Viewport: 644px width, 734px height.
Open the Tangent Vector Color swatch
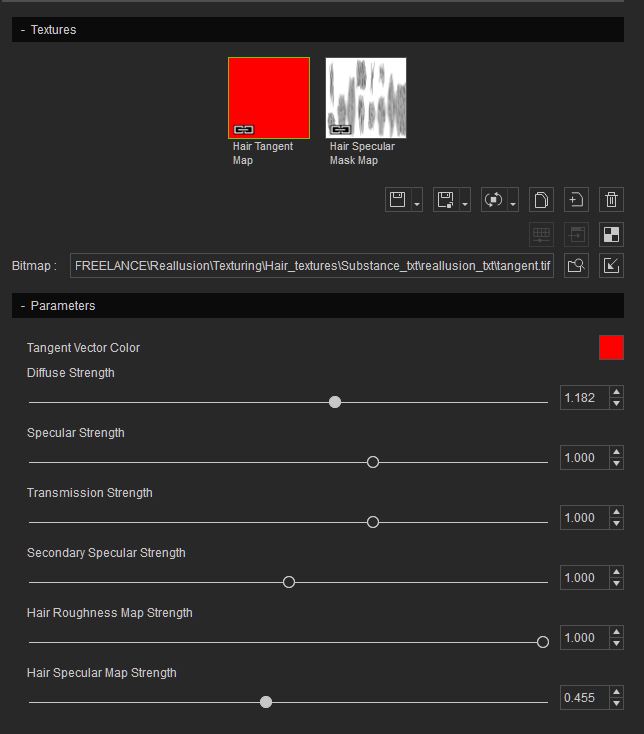point(611,348)
